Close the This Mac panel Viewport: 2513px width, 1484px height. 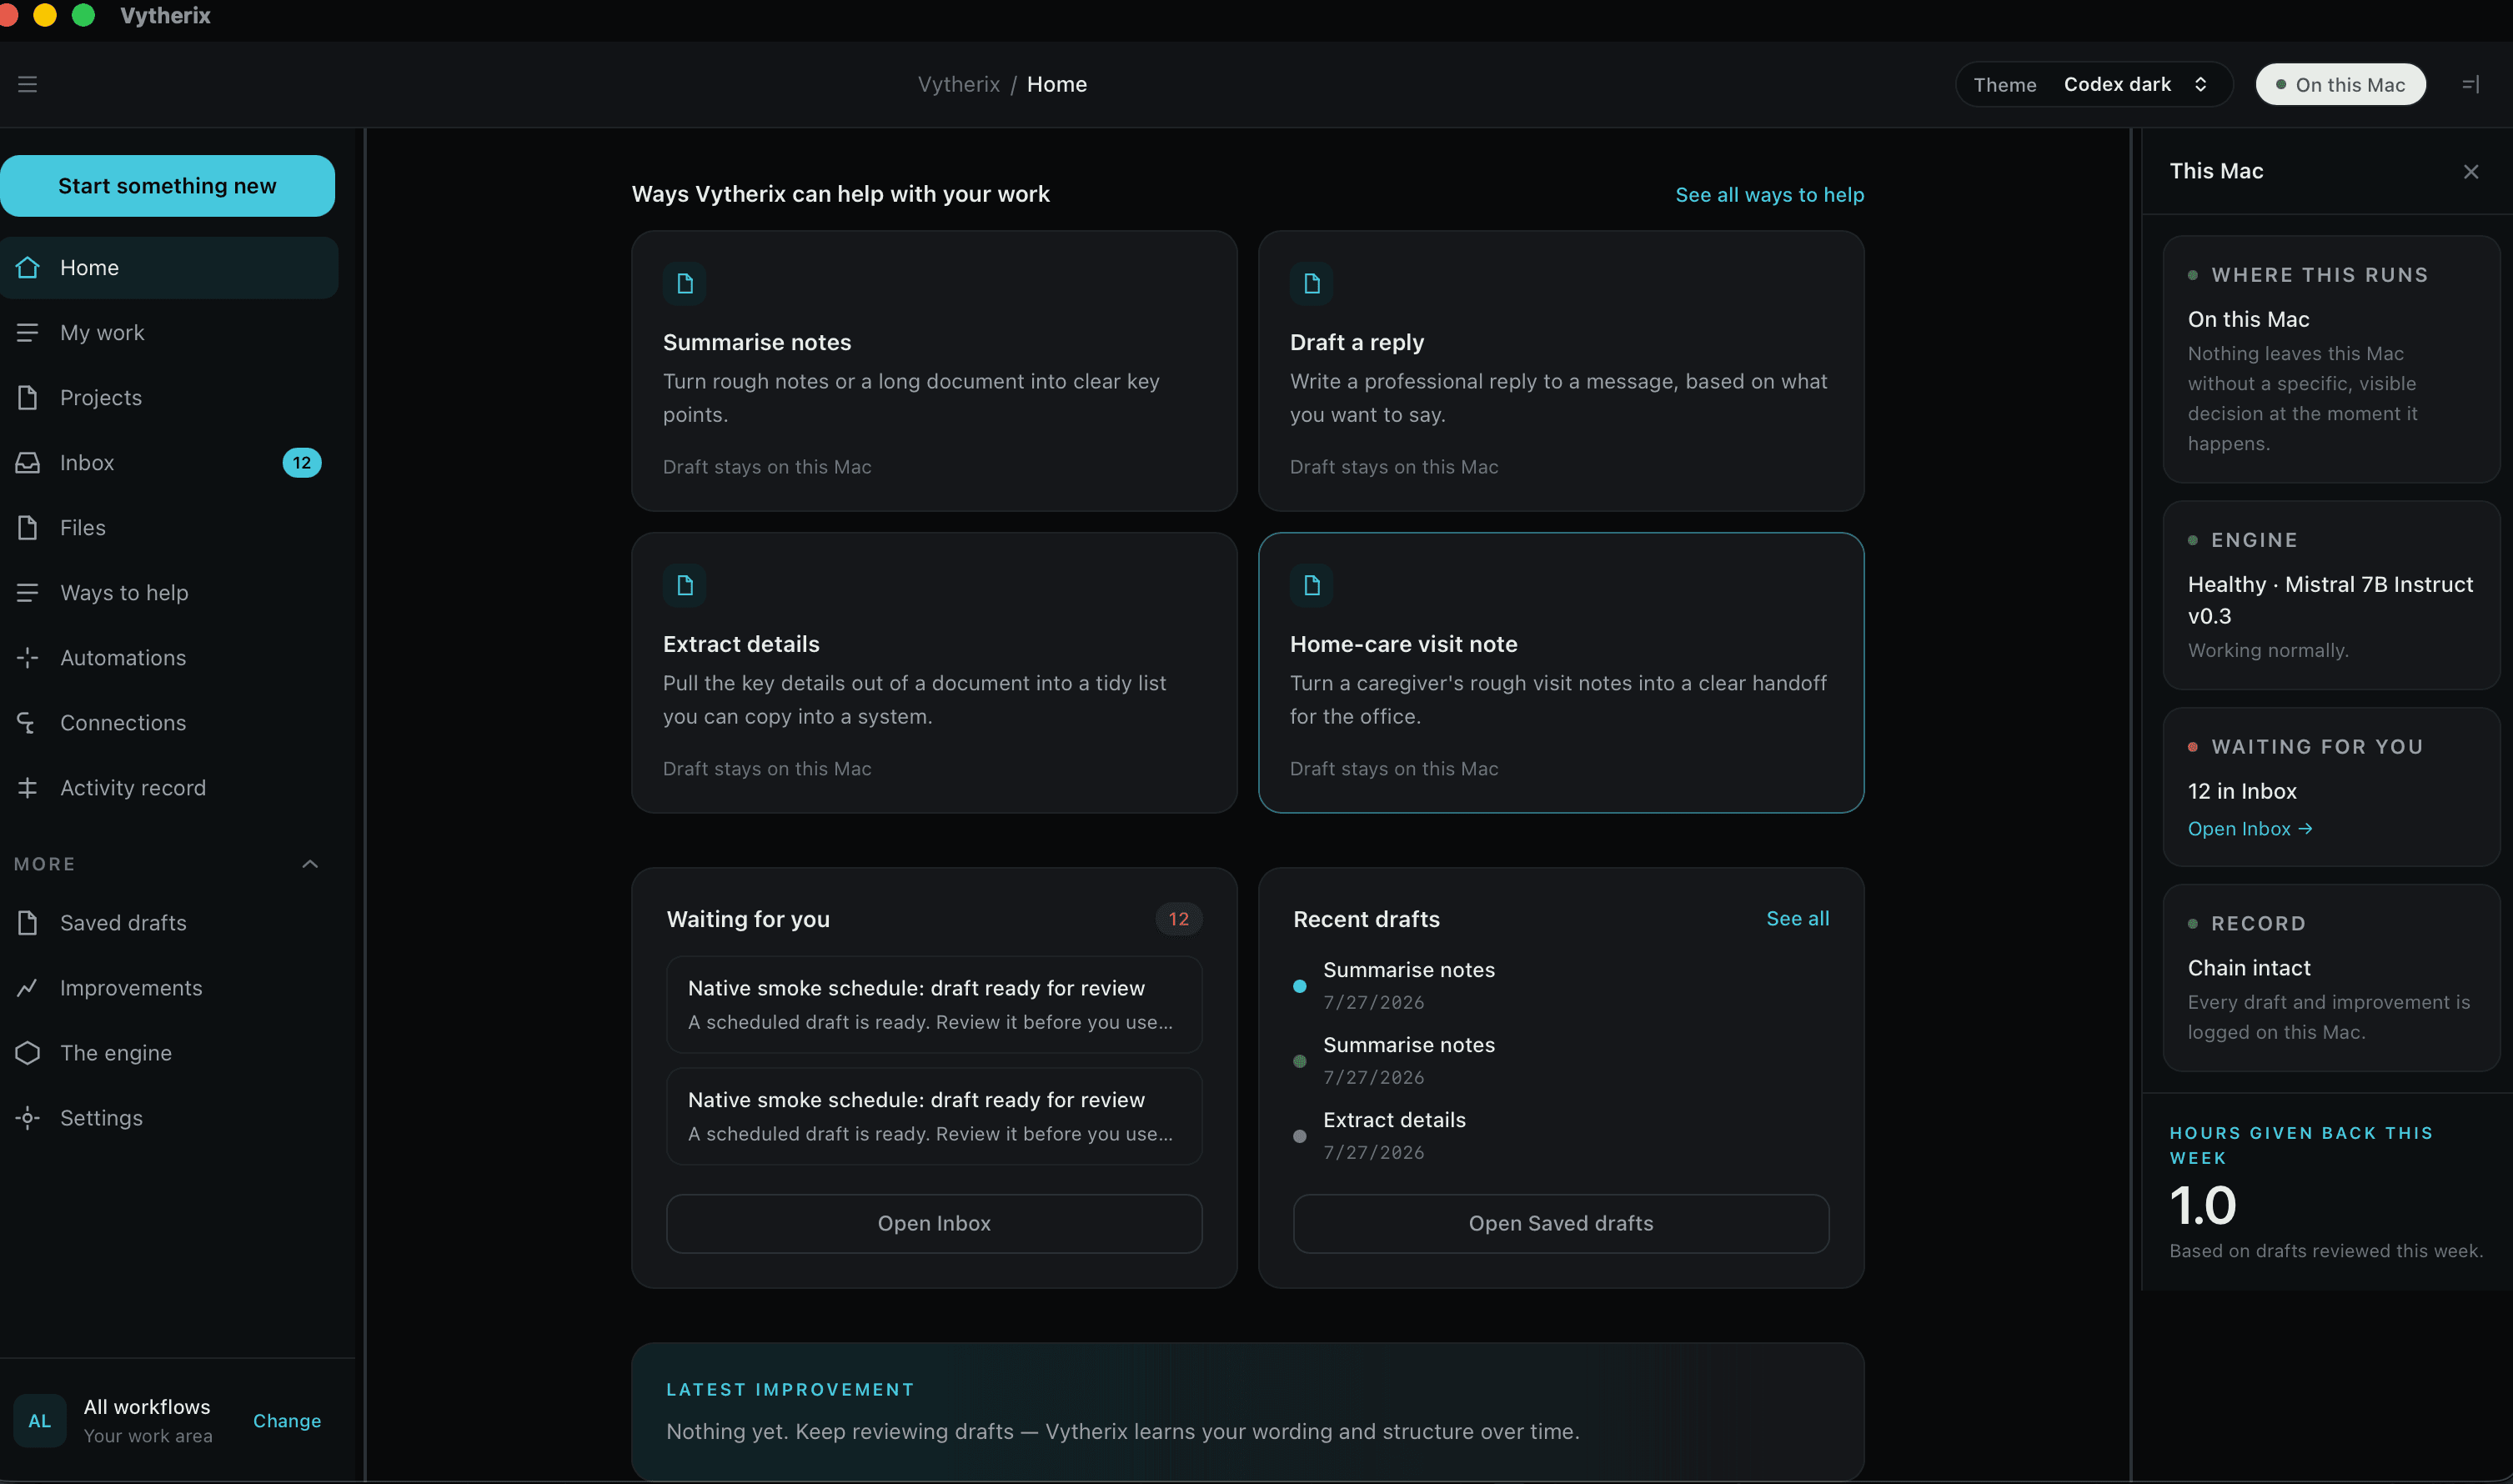point(2471,172)
